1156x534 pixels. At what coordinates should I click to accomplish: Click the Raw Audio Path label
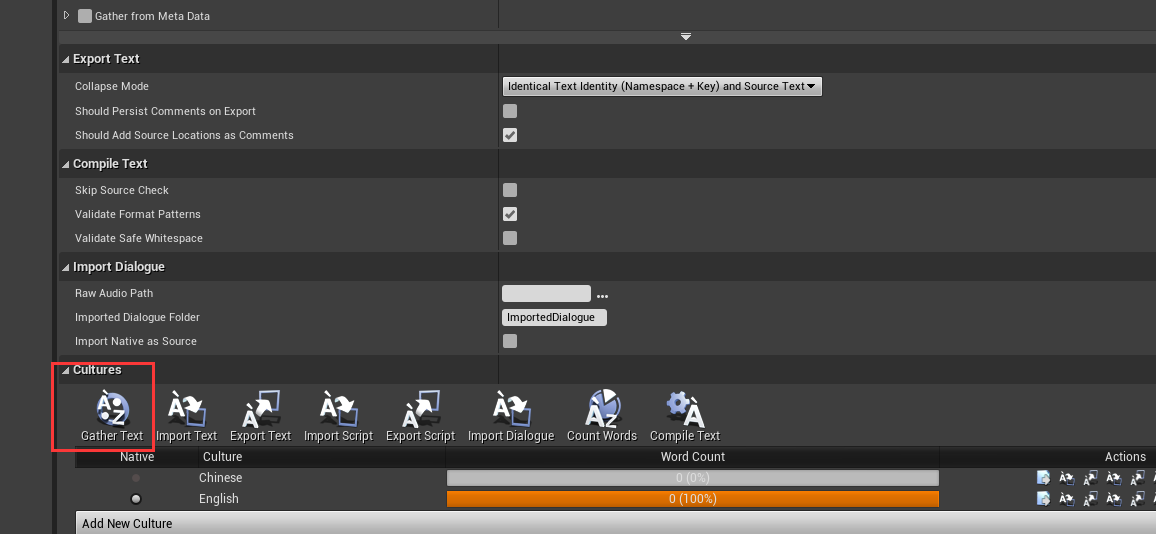pos(114,294)
